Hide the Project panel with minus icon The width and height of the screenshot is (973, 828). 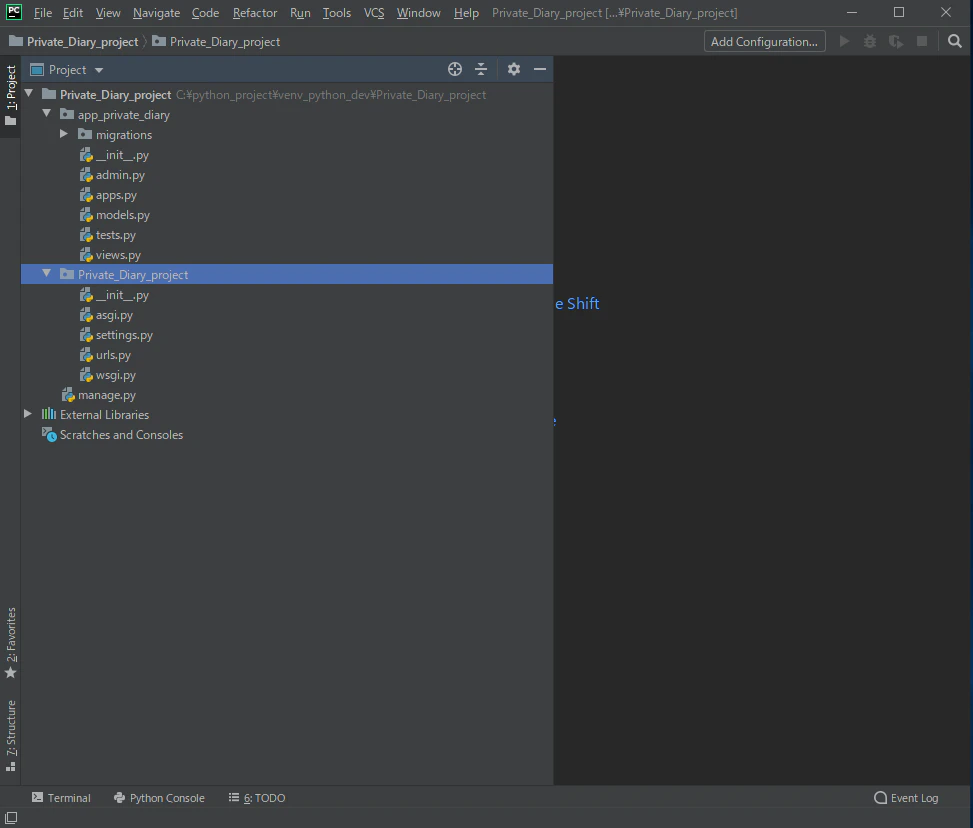540,70
